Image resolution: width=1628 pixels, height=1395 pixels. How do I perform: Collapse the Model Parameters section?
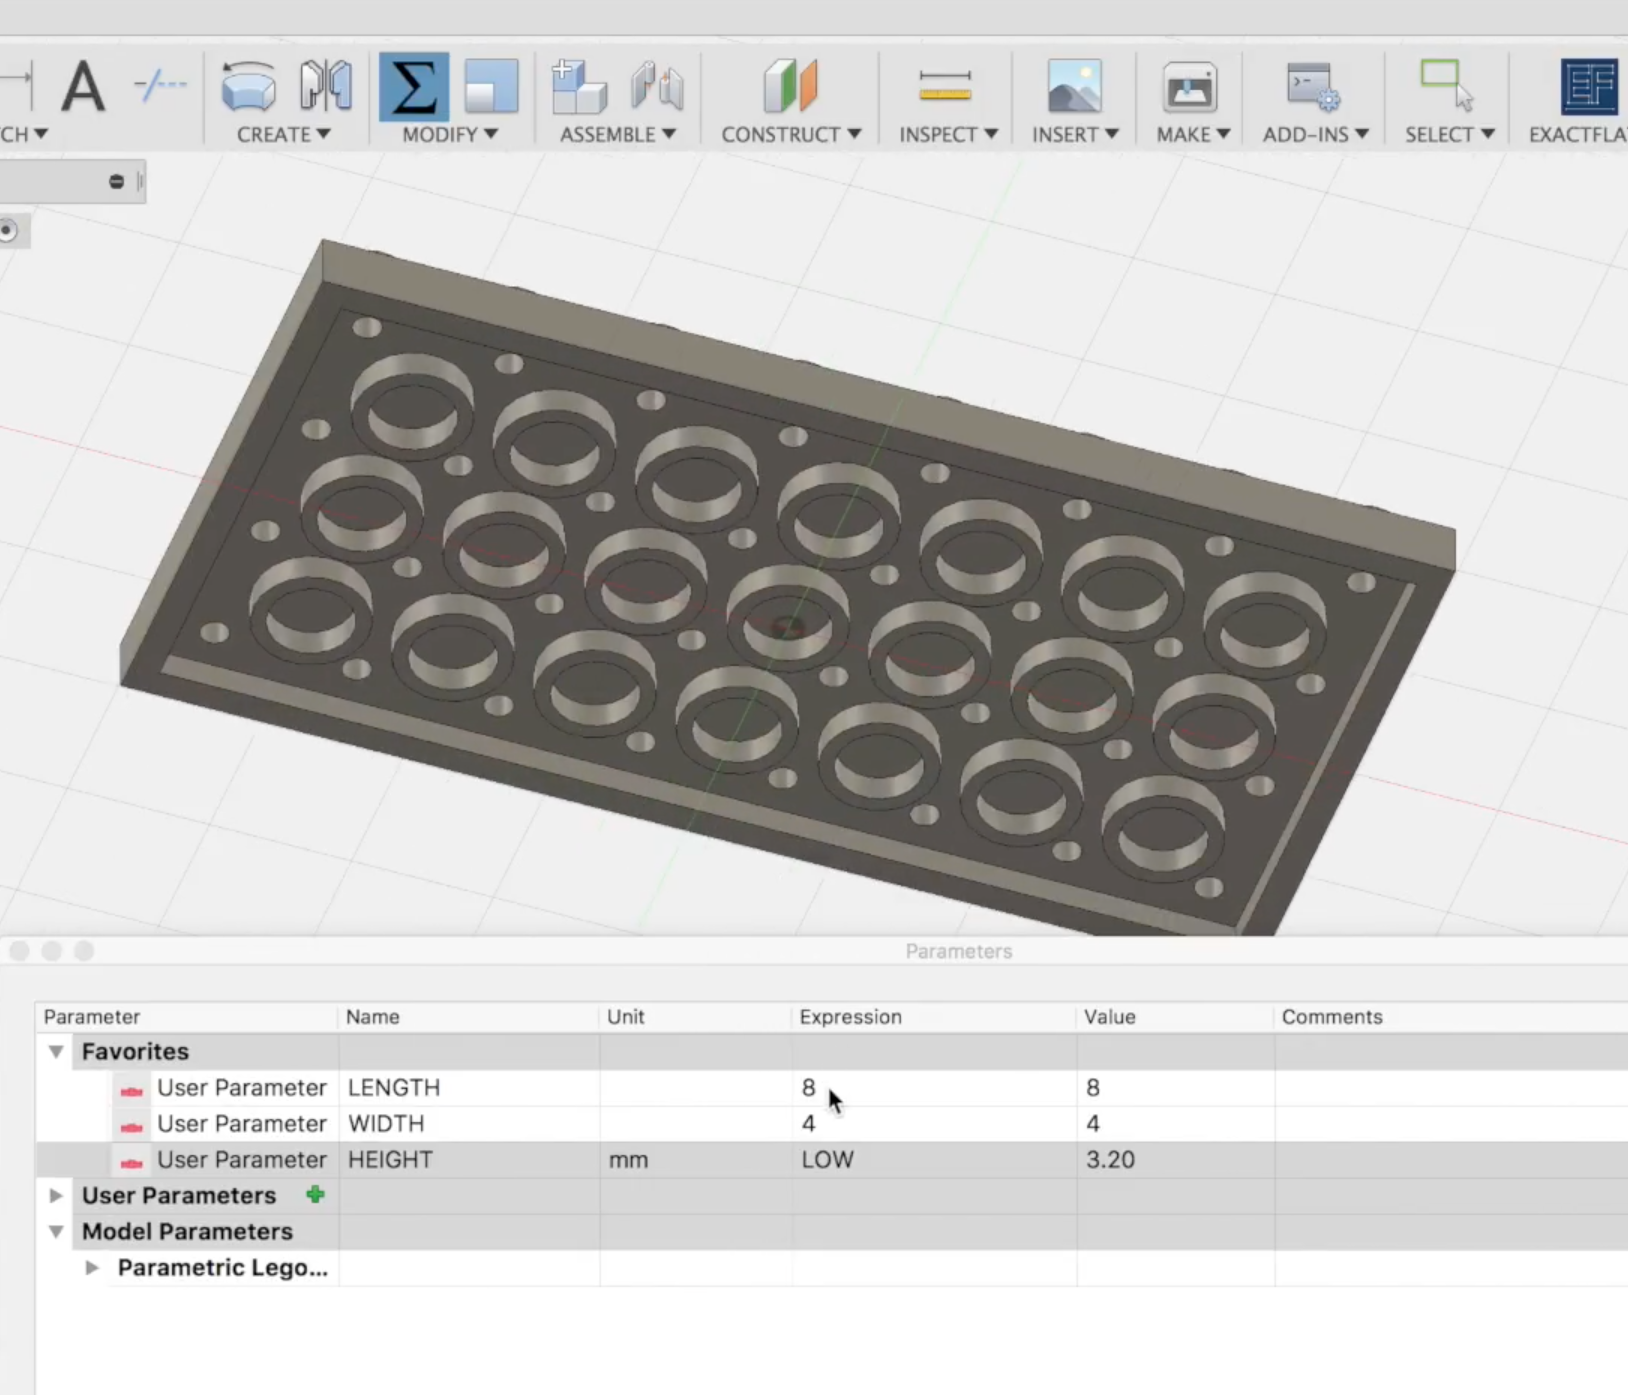click(55, 1232)
